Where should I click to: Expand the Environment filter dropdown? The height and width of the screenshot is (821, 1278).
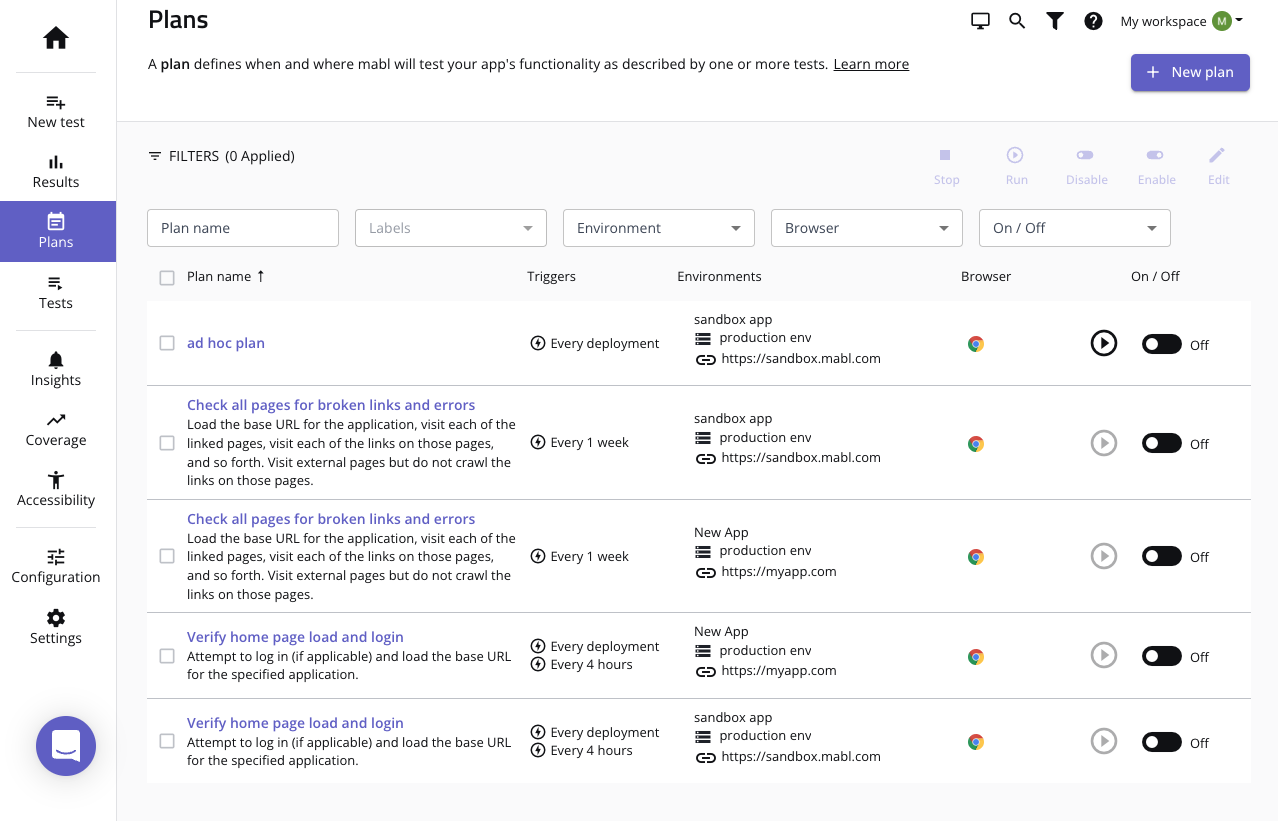click(x=658, y=228)
